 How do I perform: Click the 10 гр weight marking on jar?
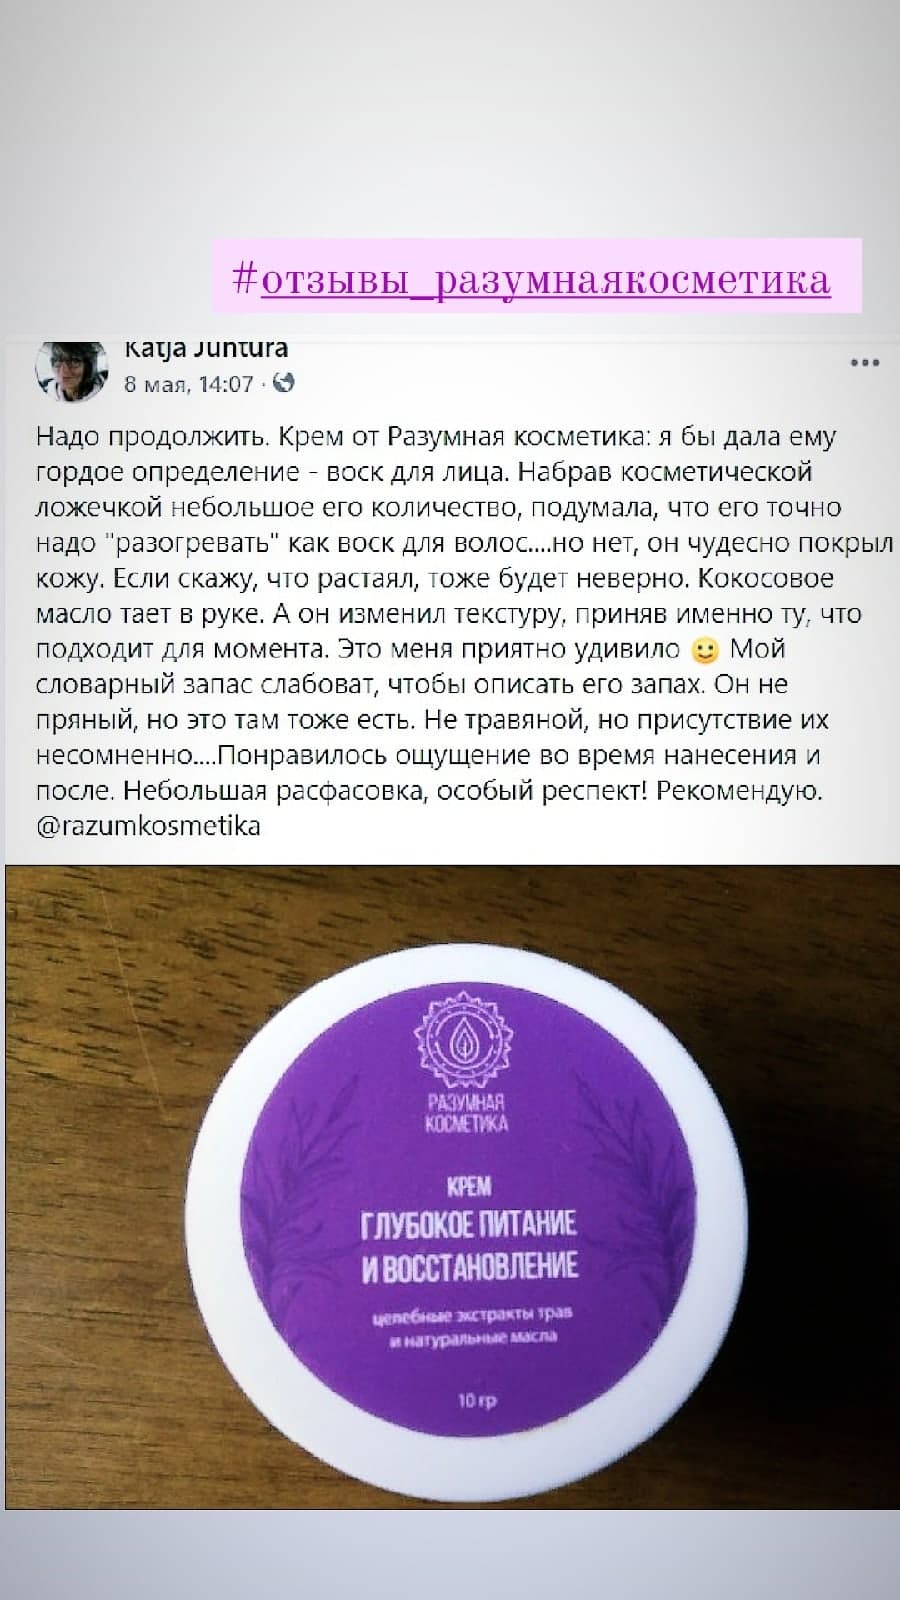pos(477,1401)
